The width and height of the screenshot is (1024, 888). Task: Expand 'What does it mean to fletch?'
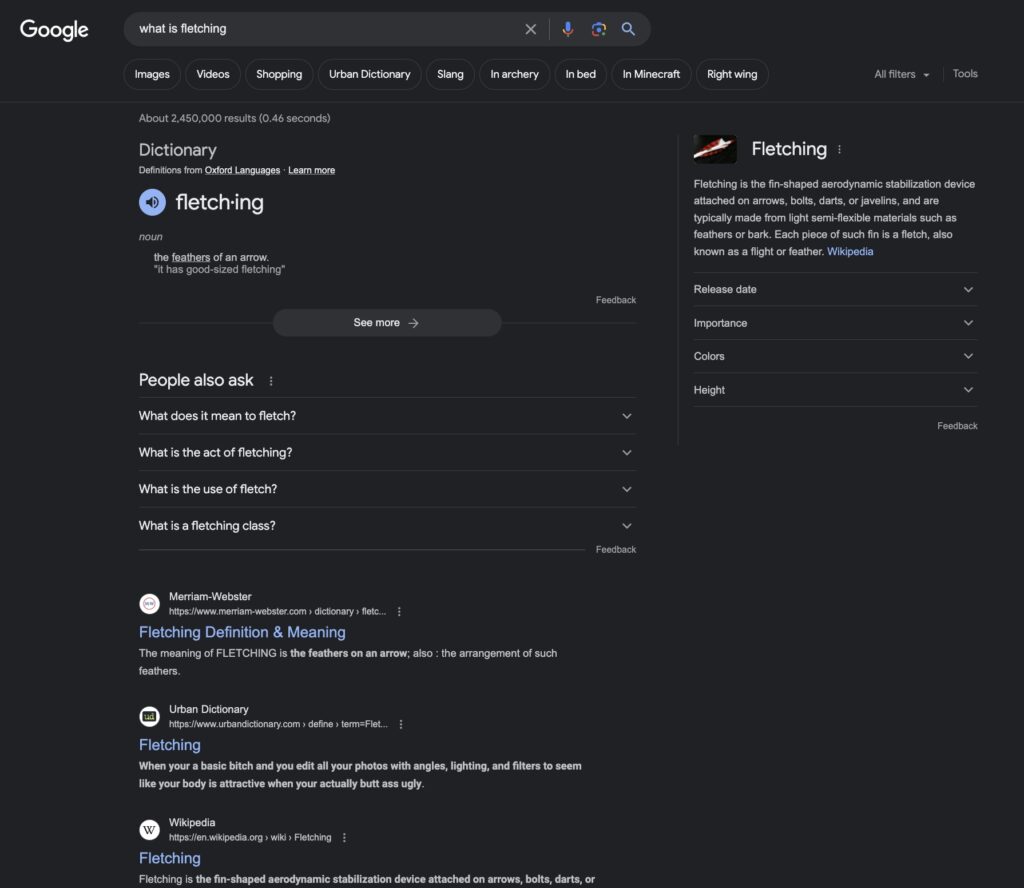pos(387,416)
